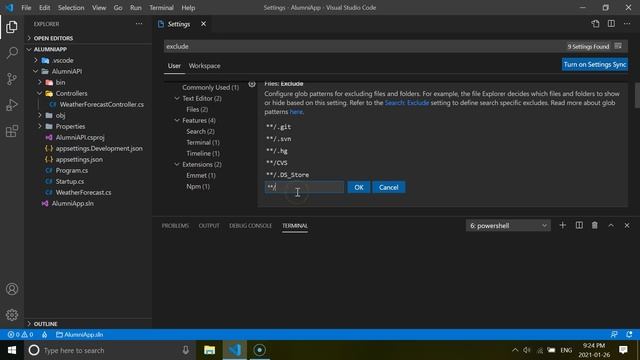The image size is (640, 360).
Task: Switch to Workspace settings tab
Action: pos(204,66)
